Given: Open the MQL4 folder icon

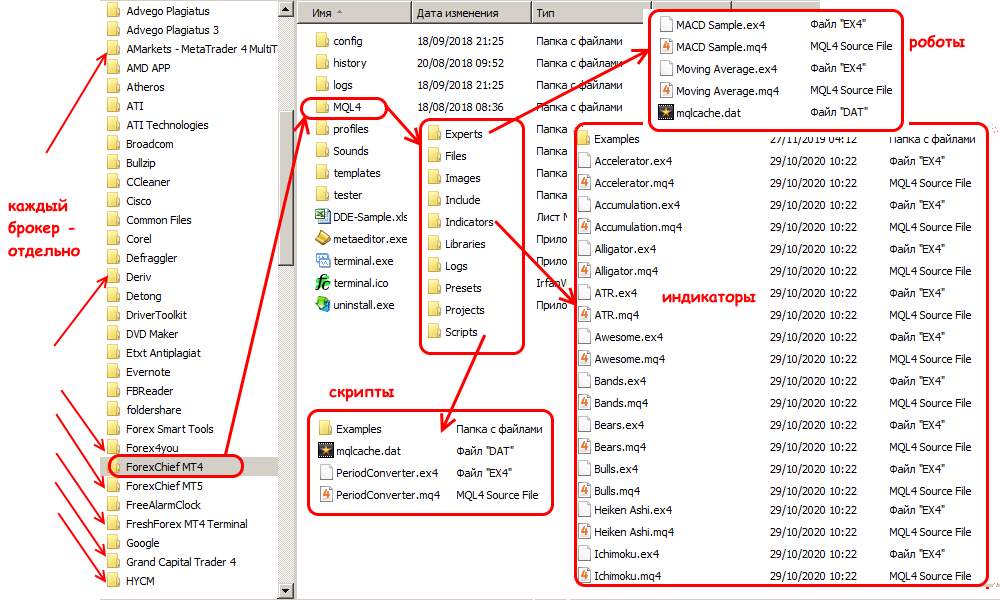Looking at the screenshot, I should tap(321, 107).
